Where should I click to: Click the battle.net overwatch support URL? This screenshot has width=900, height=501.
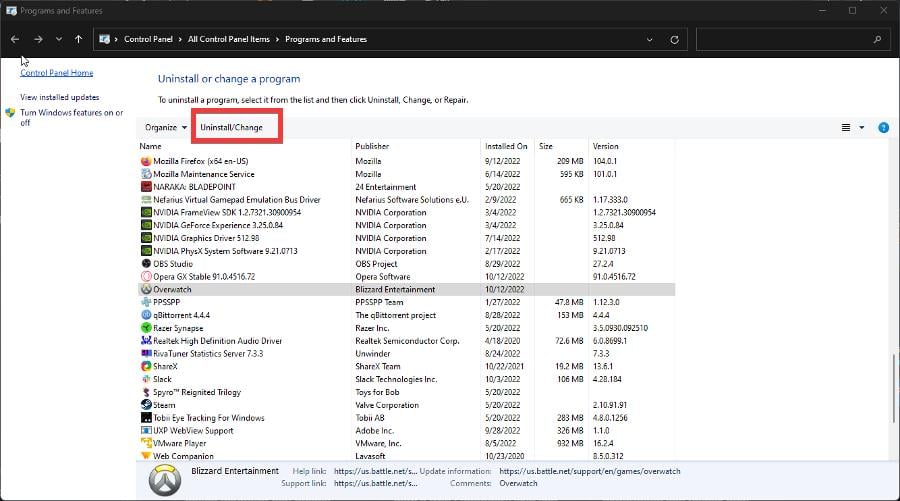589,471
